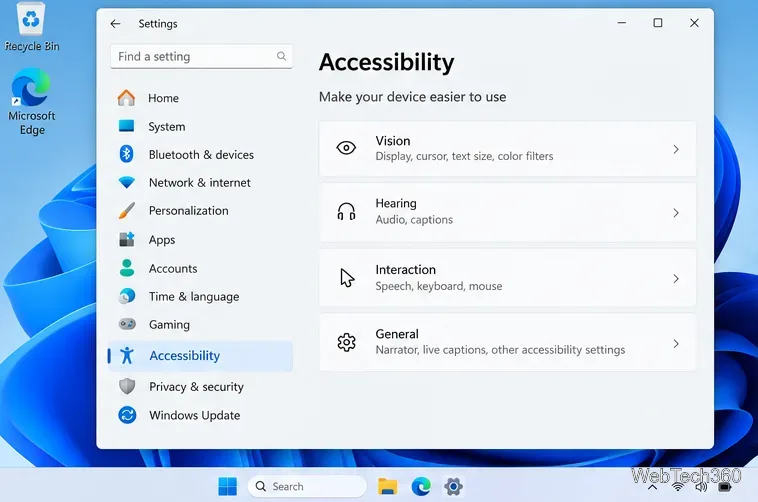The height and width of the screenshot is (502, 758).
Task: Click the volume speaker tray icon
Action: (701, 487)
